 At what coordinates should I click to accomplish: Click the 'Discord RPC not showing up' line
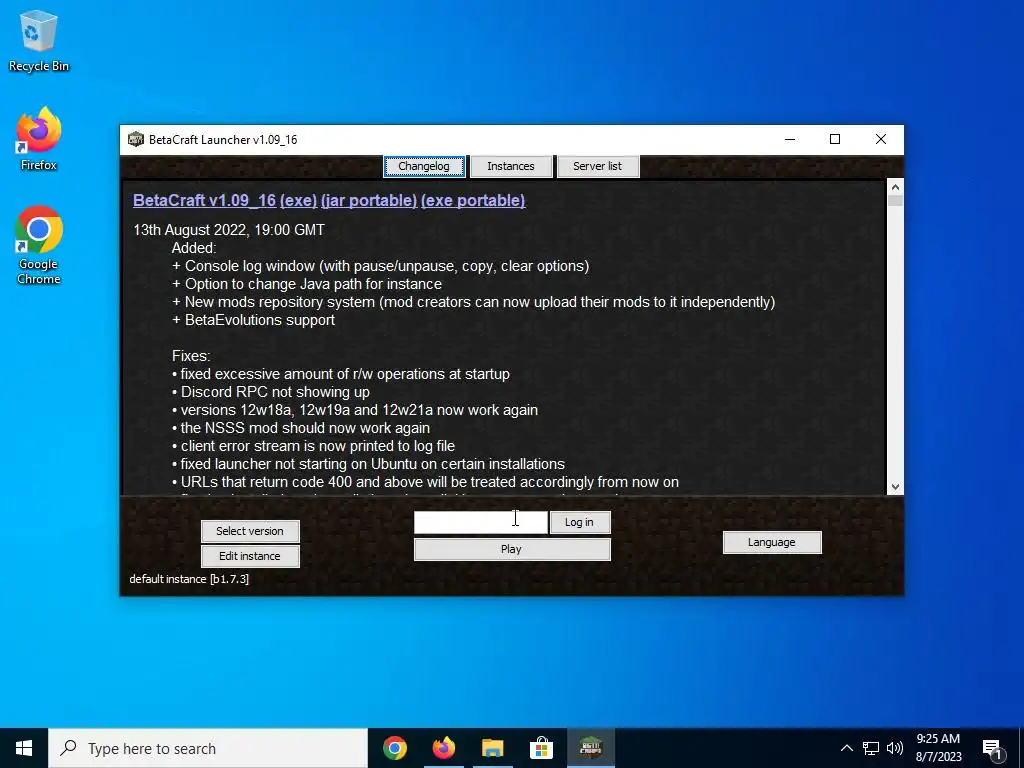271,392
